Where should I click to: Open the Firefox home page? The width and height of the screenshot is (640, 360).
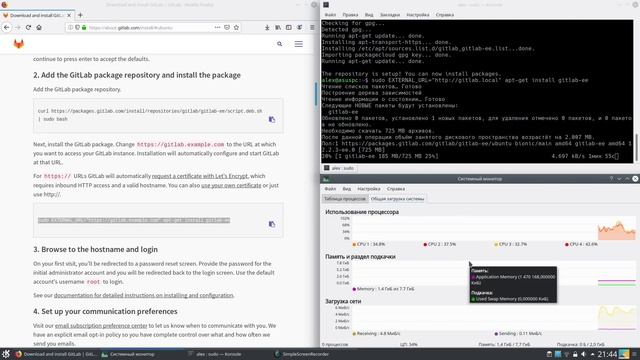click(39, 27)
